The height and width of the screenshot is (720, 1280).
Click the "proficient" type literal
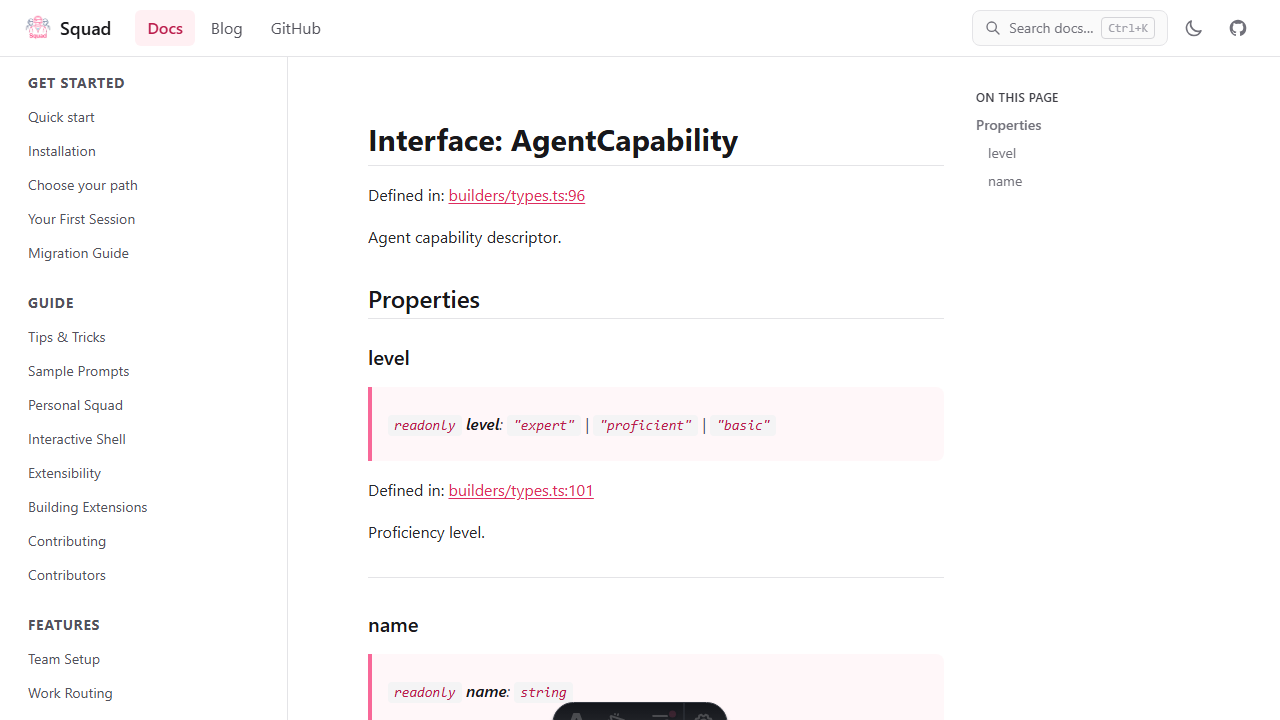click(646, 425)
